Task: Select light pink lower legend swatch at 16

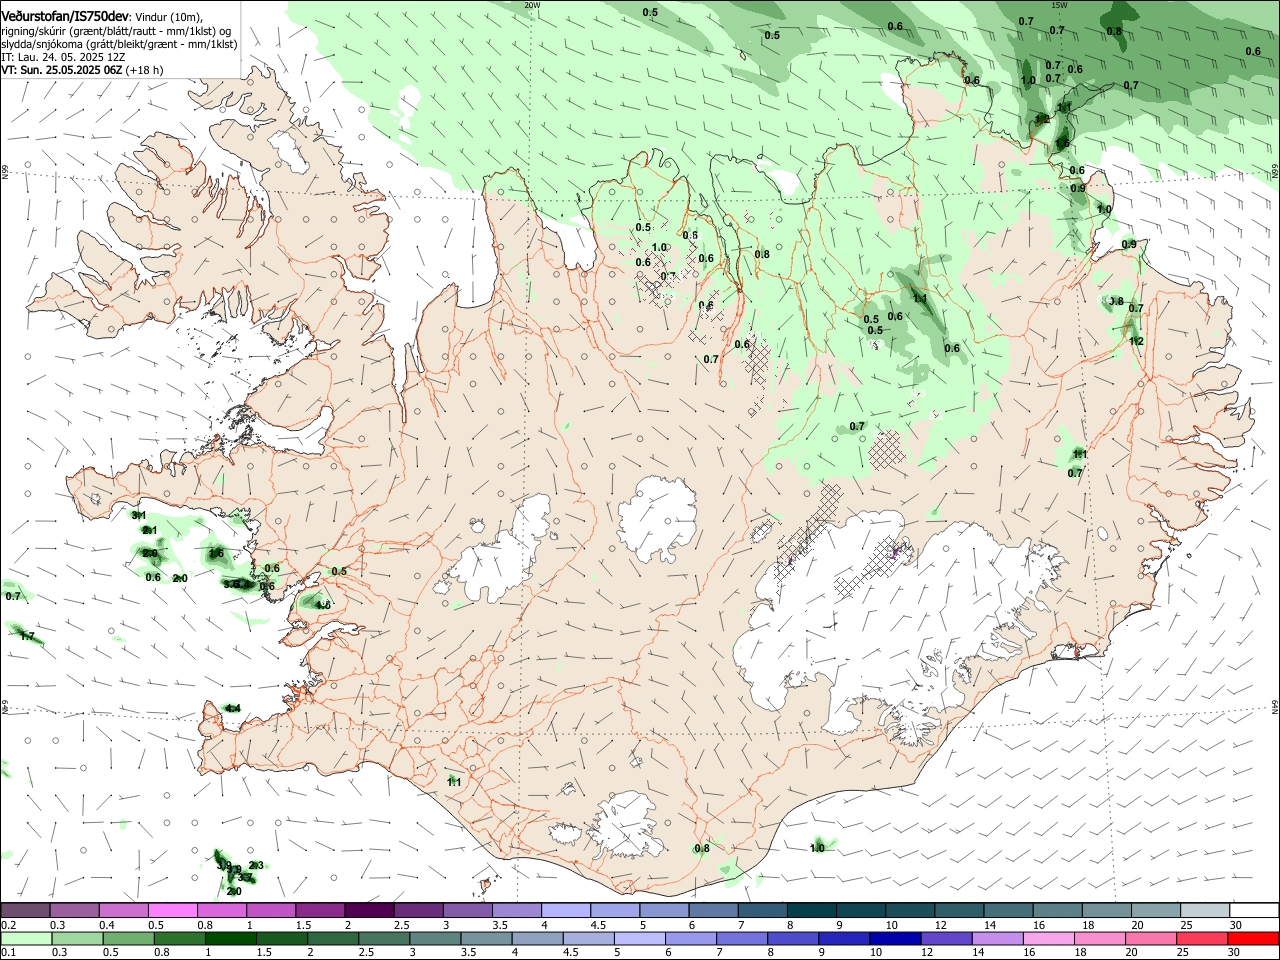Action: click(x=1049, y=938)
